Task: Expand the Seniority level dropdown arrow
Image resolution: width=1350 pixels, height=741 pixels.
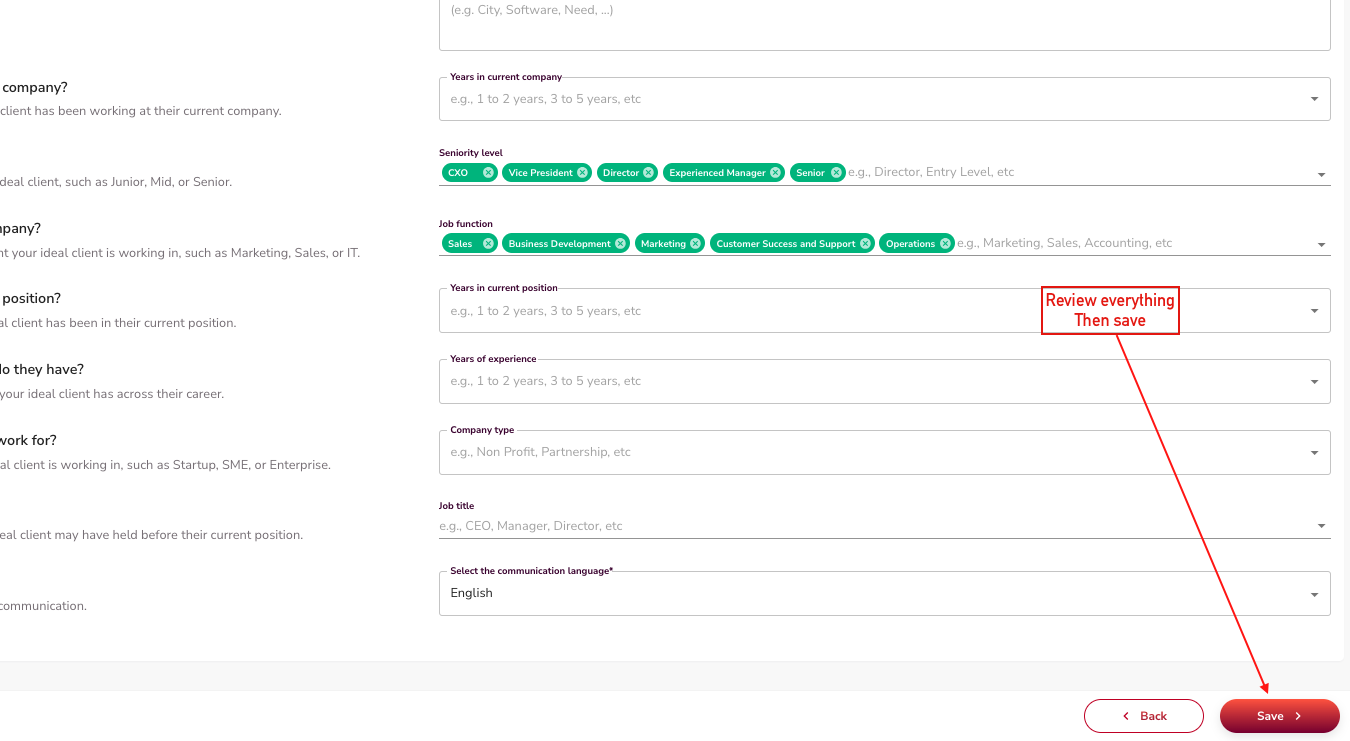Action: (1321, 175)
